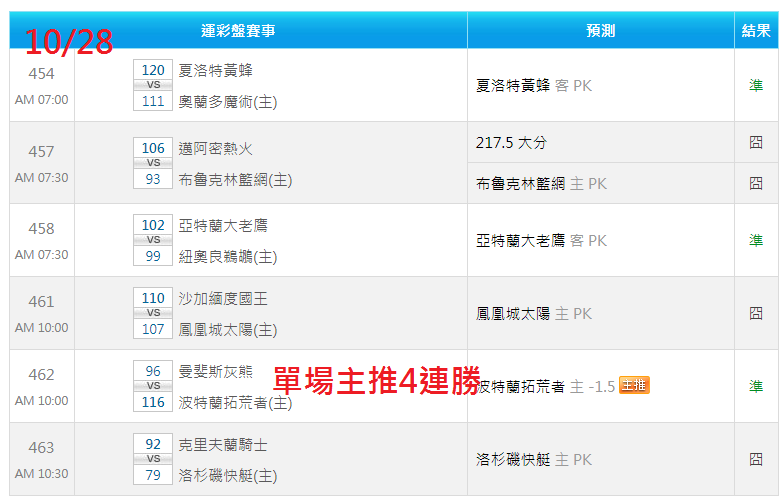Click the 囧 result for 布魯克林籃網 主 PK
Image resolution: width=784 pixels, height=500 pixels.
tap(756, 184)
